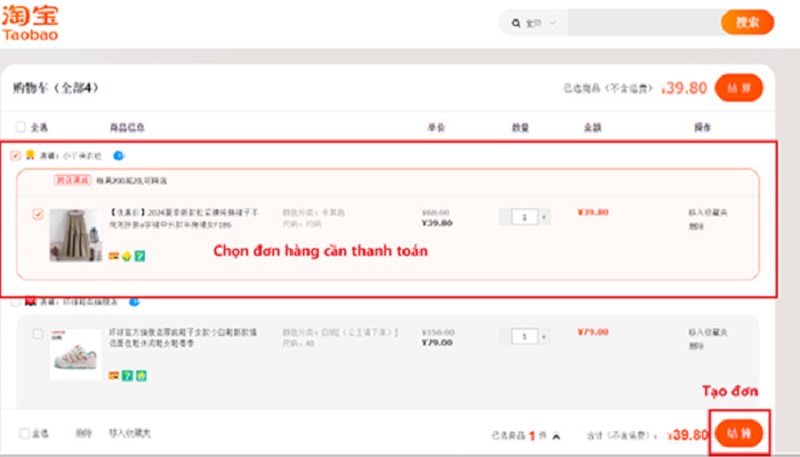Click the sneaker quantity input field
This screenshot has width=800, height=457.
[x=524, y=337]
